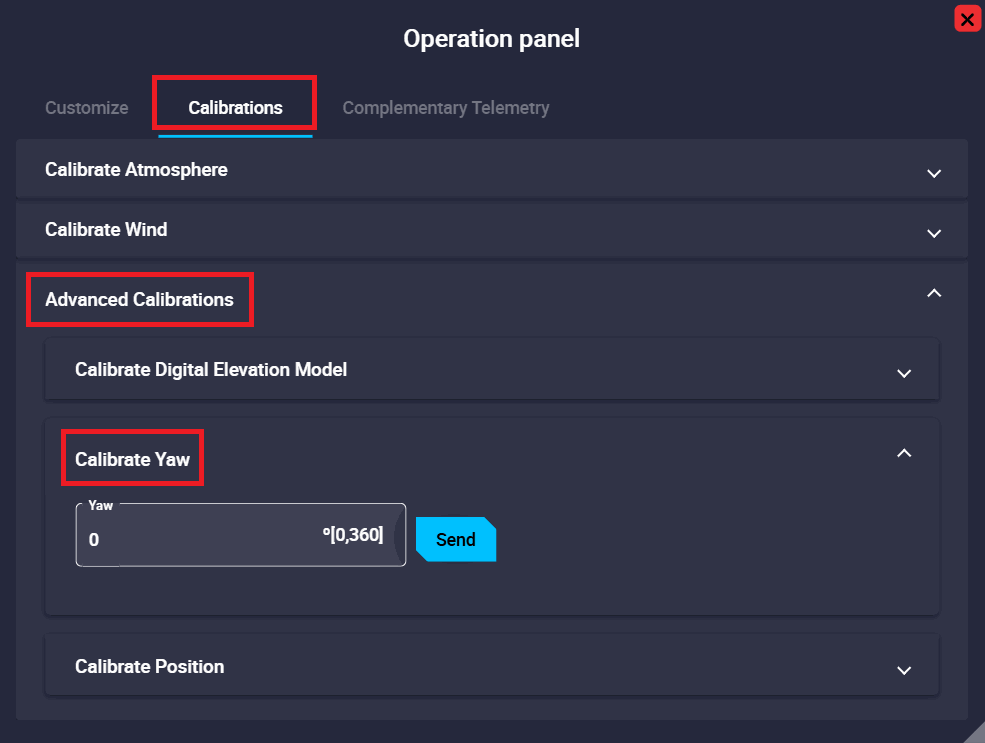This screenshot has height=743, width=985.
Task: Expand the Calibrate Position section title
Action: [149, 667]
